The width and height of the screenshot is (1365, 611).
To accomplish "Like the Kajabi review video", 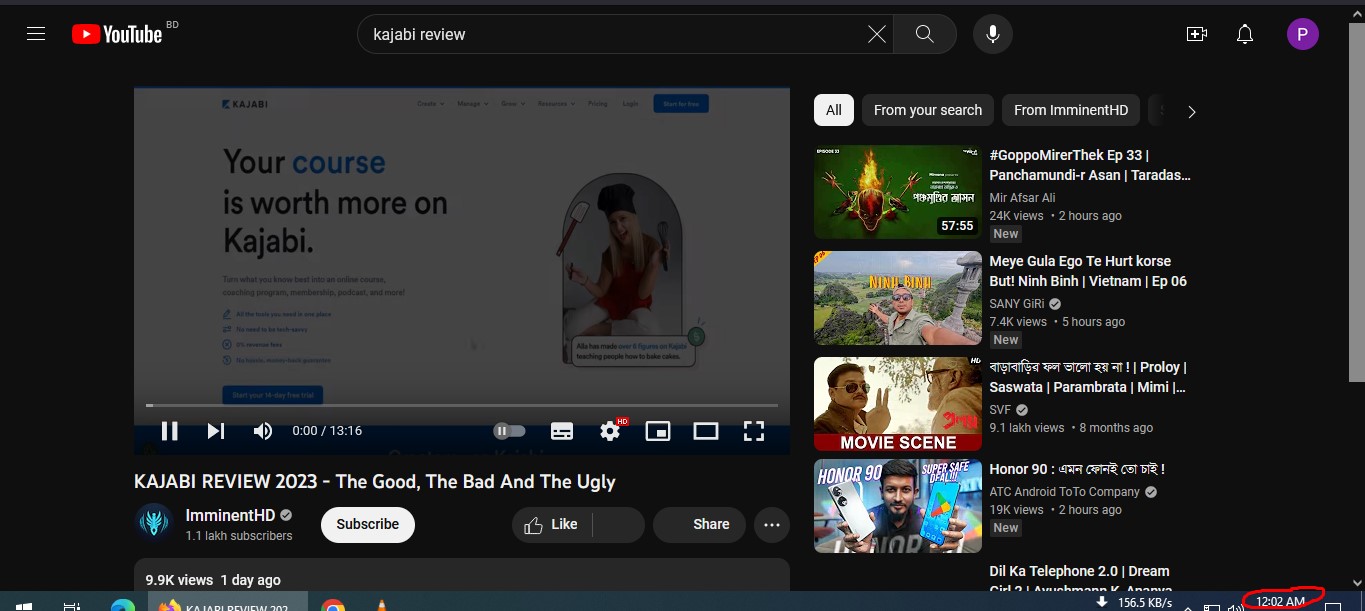I will tap(552, 524).
